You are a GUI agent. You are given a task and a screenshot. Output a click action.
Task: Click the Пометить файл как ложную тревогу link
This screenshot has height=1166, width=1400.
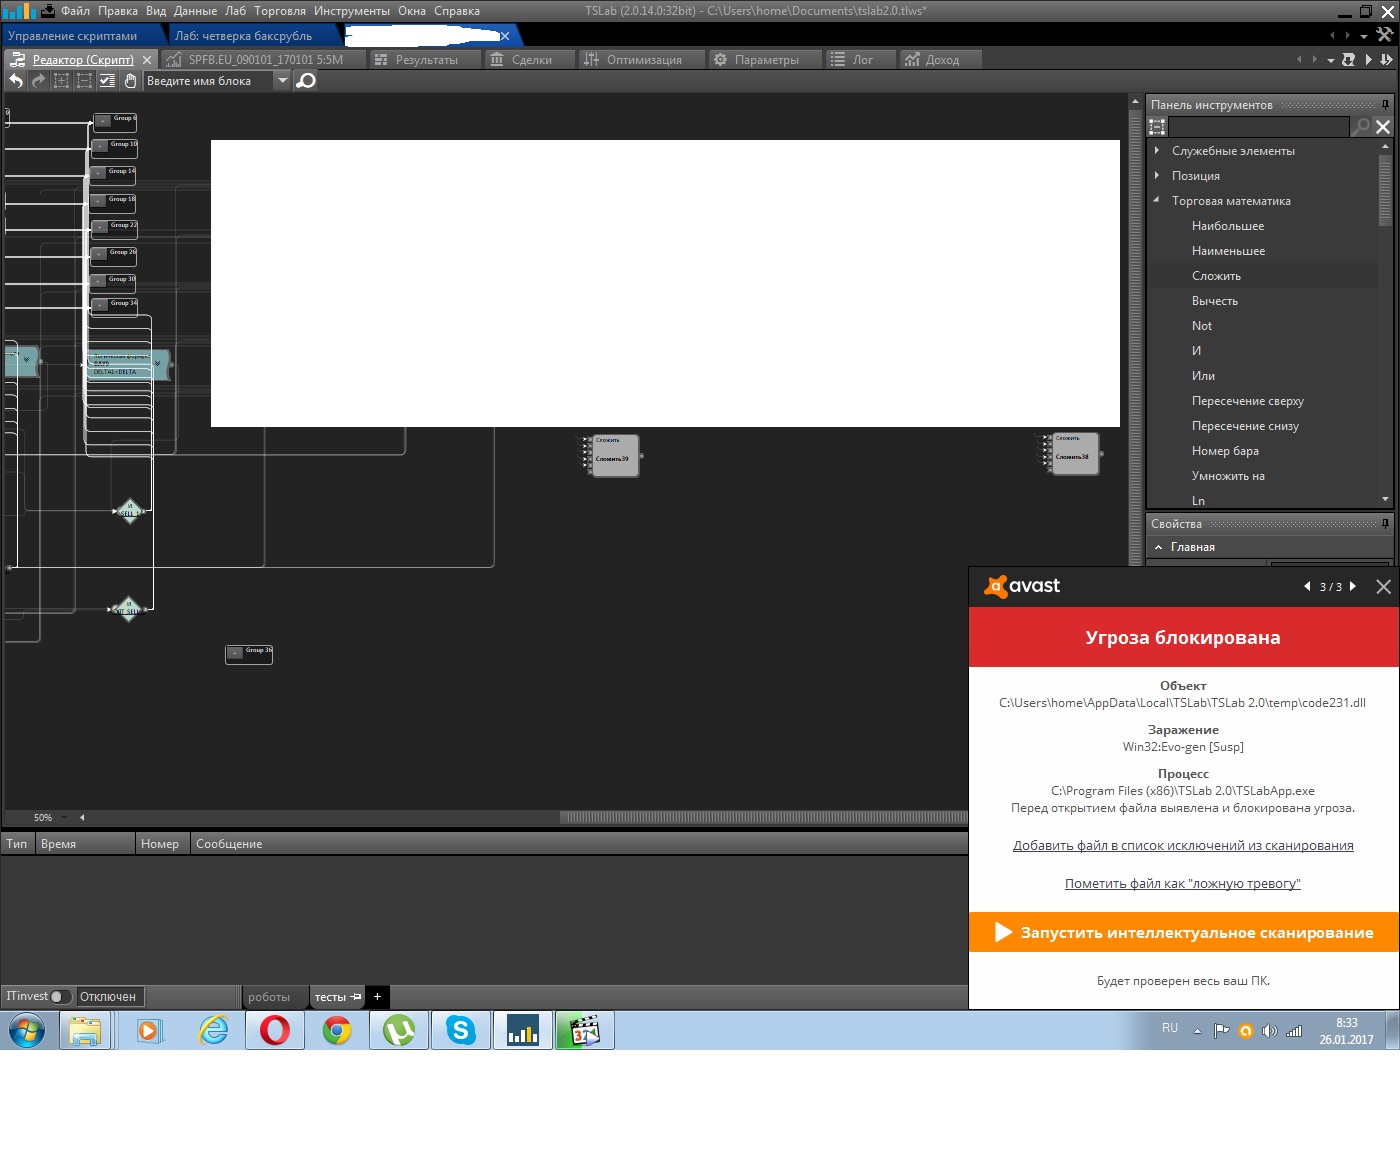click(1182, 884)
